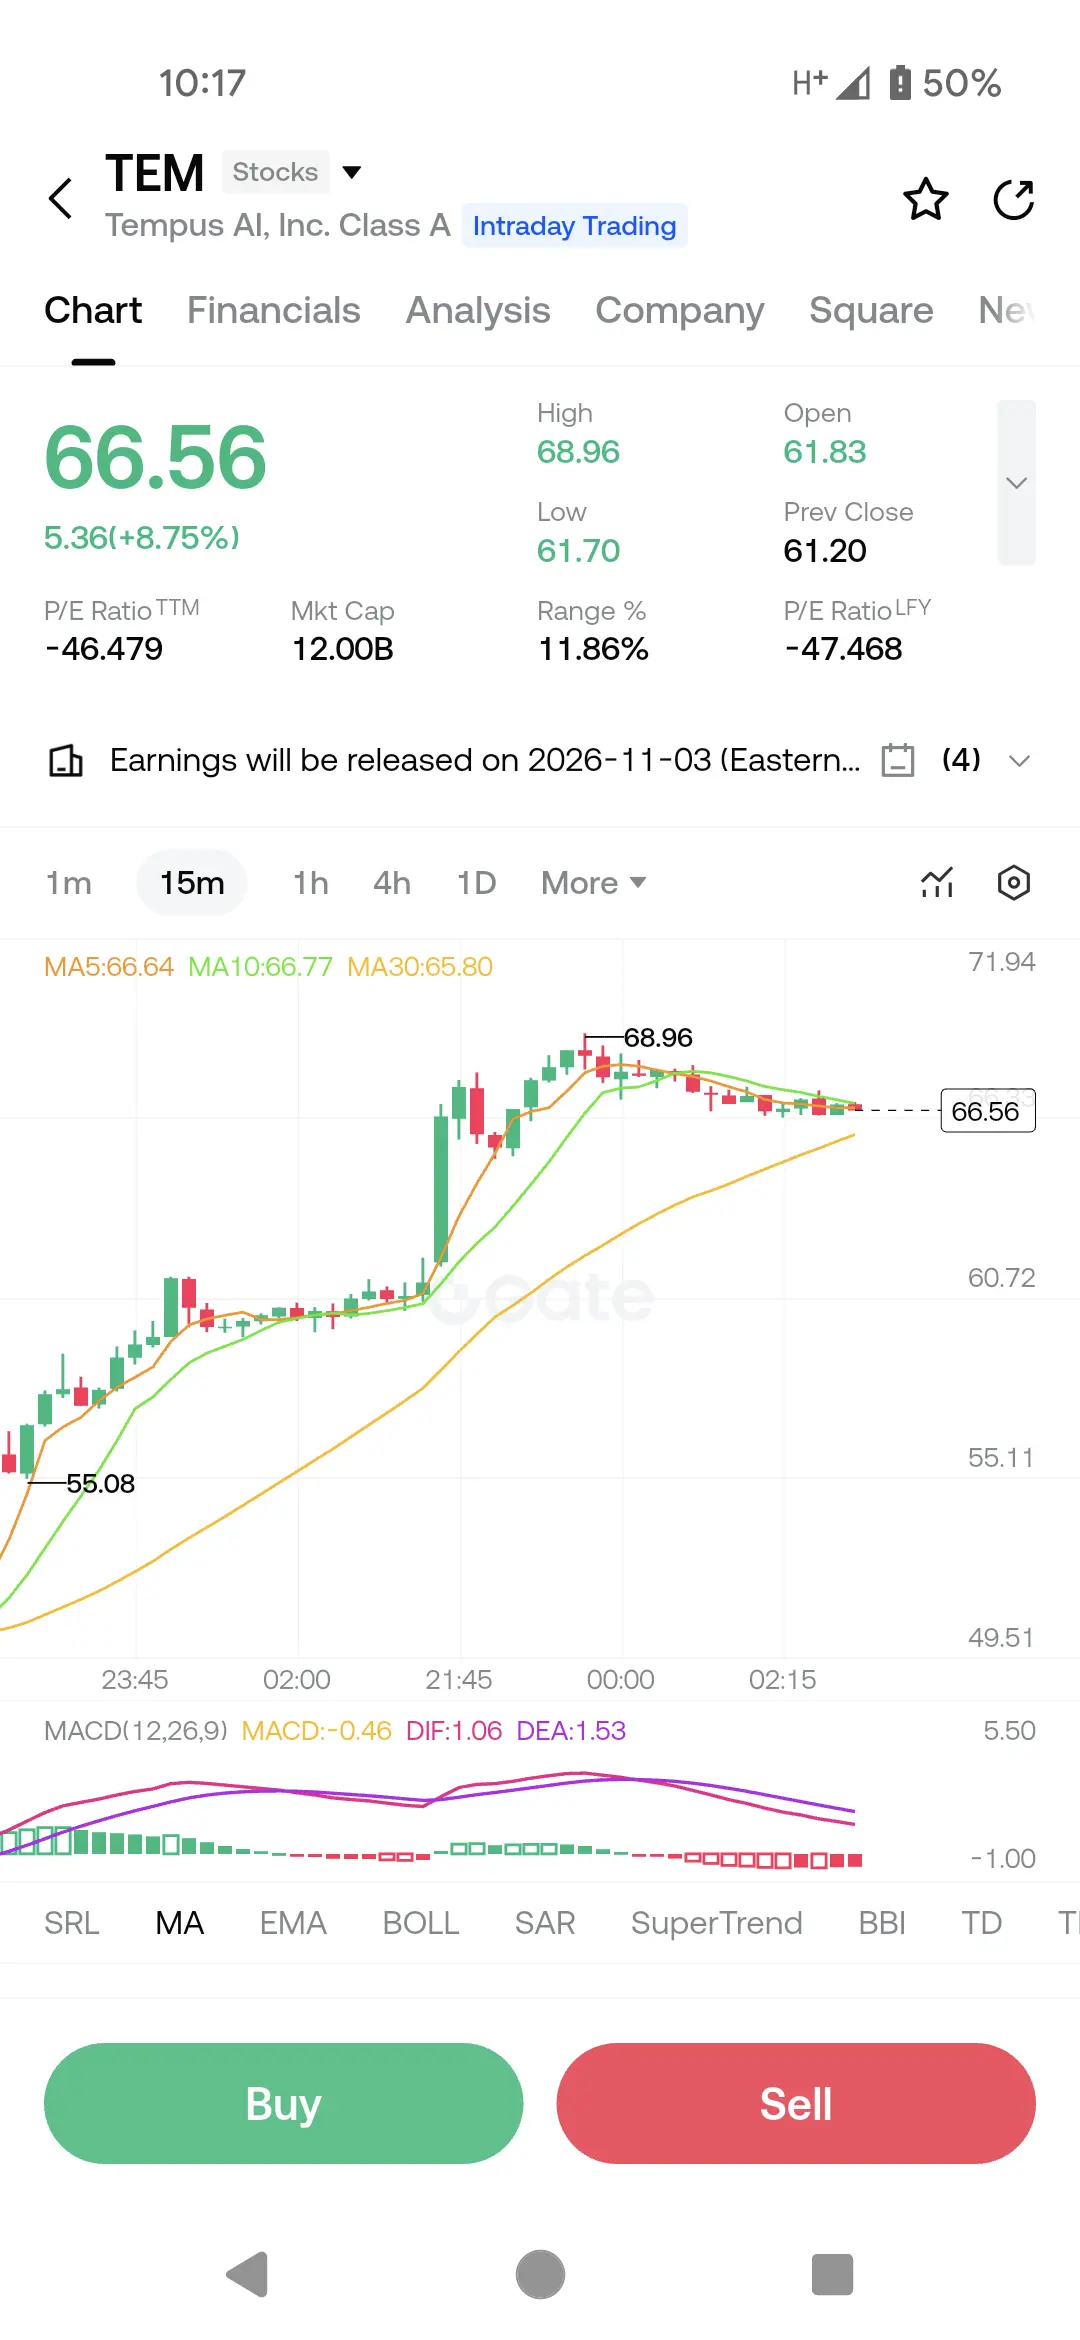Open the earnings release announcement text

tap(485, 760)
